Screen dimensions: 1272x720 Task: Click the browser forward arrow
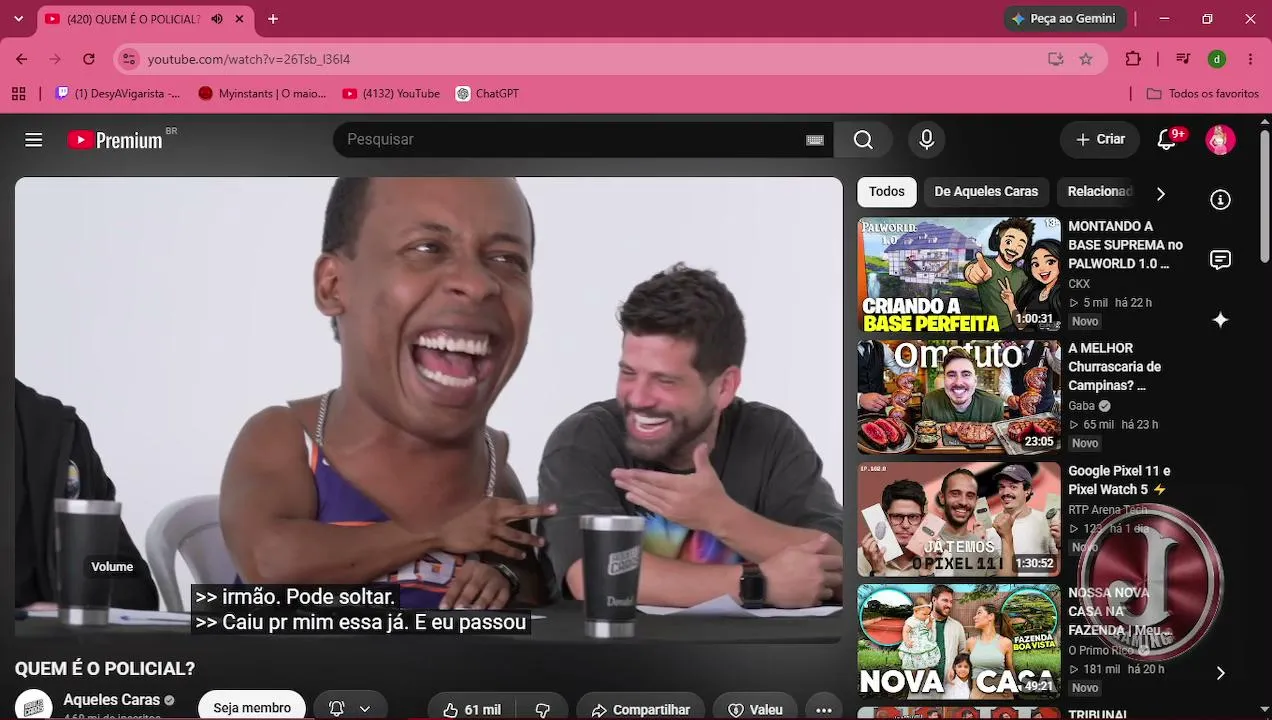[x=55, y=59]
